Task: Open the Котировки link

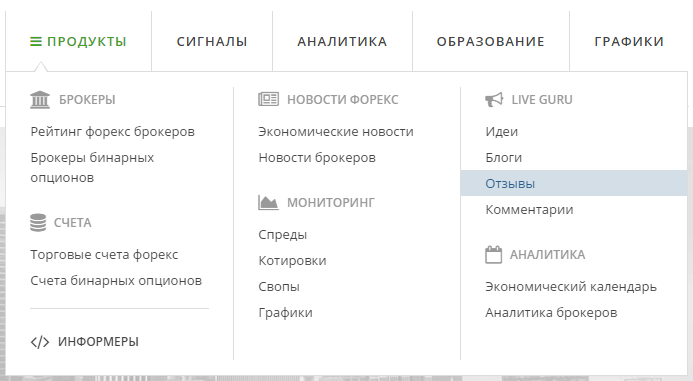Action: pyautogui.click(x=292, y=261)
